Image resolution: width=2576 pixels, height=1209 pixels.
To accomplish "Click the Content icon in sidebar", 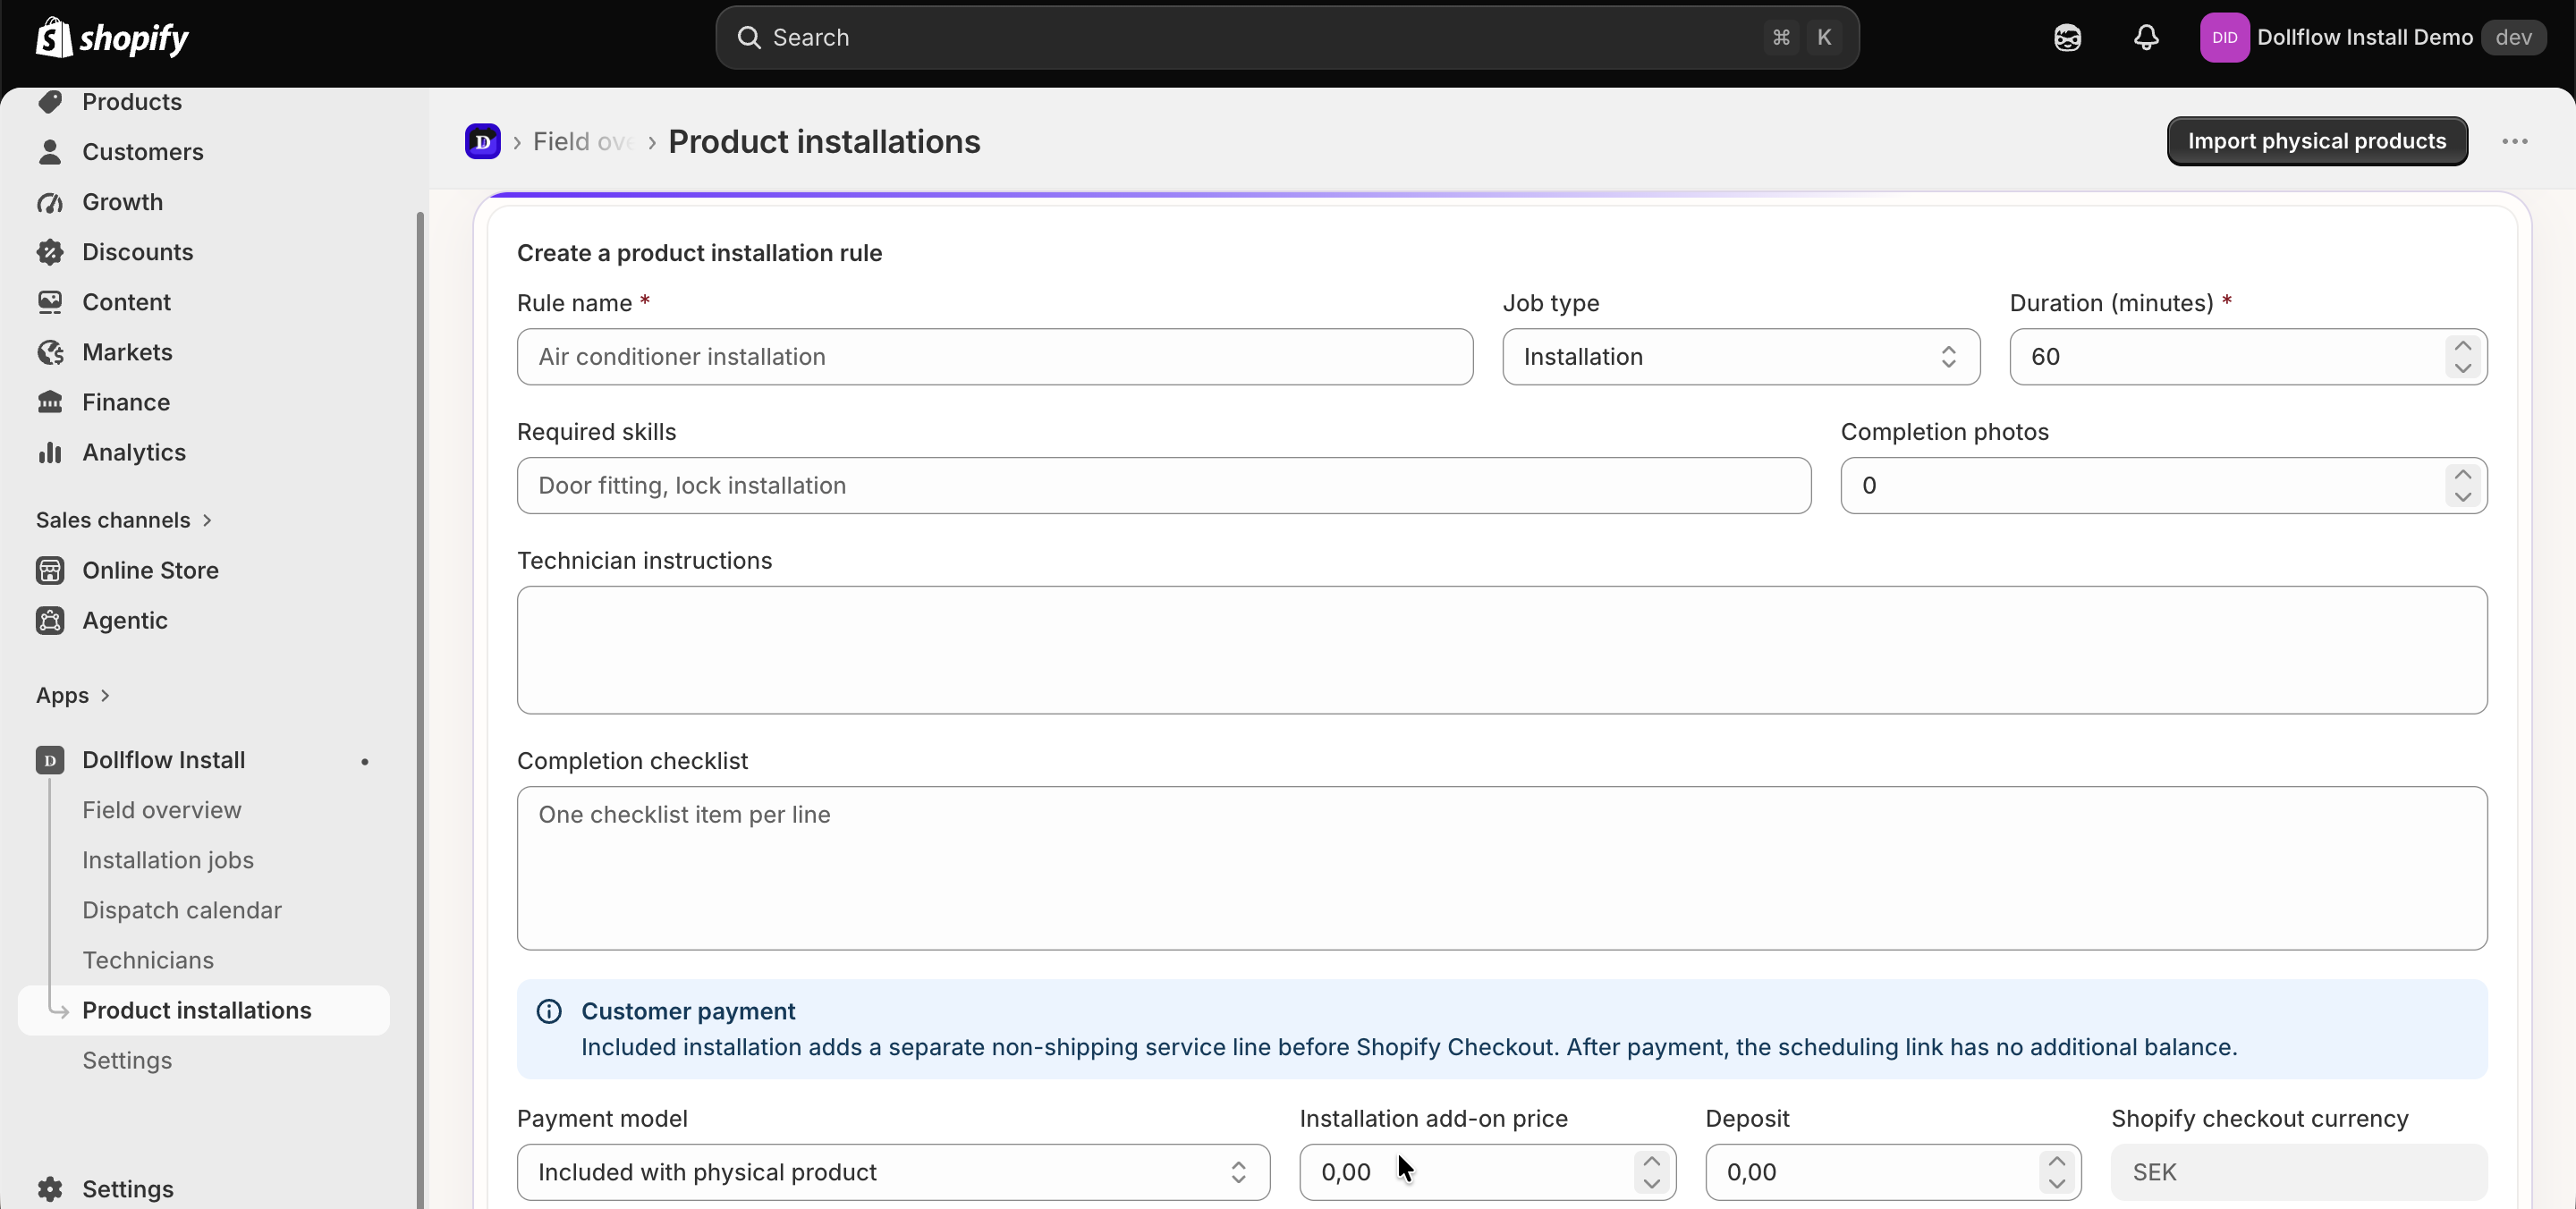I will (50, 302).
